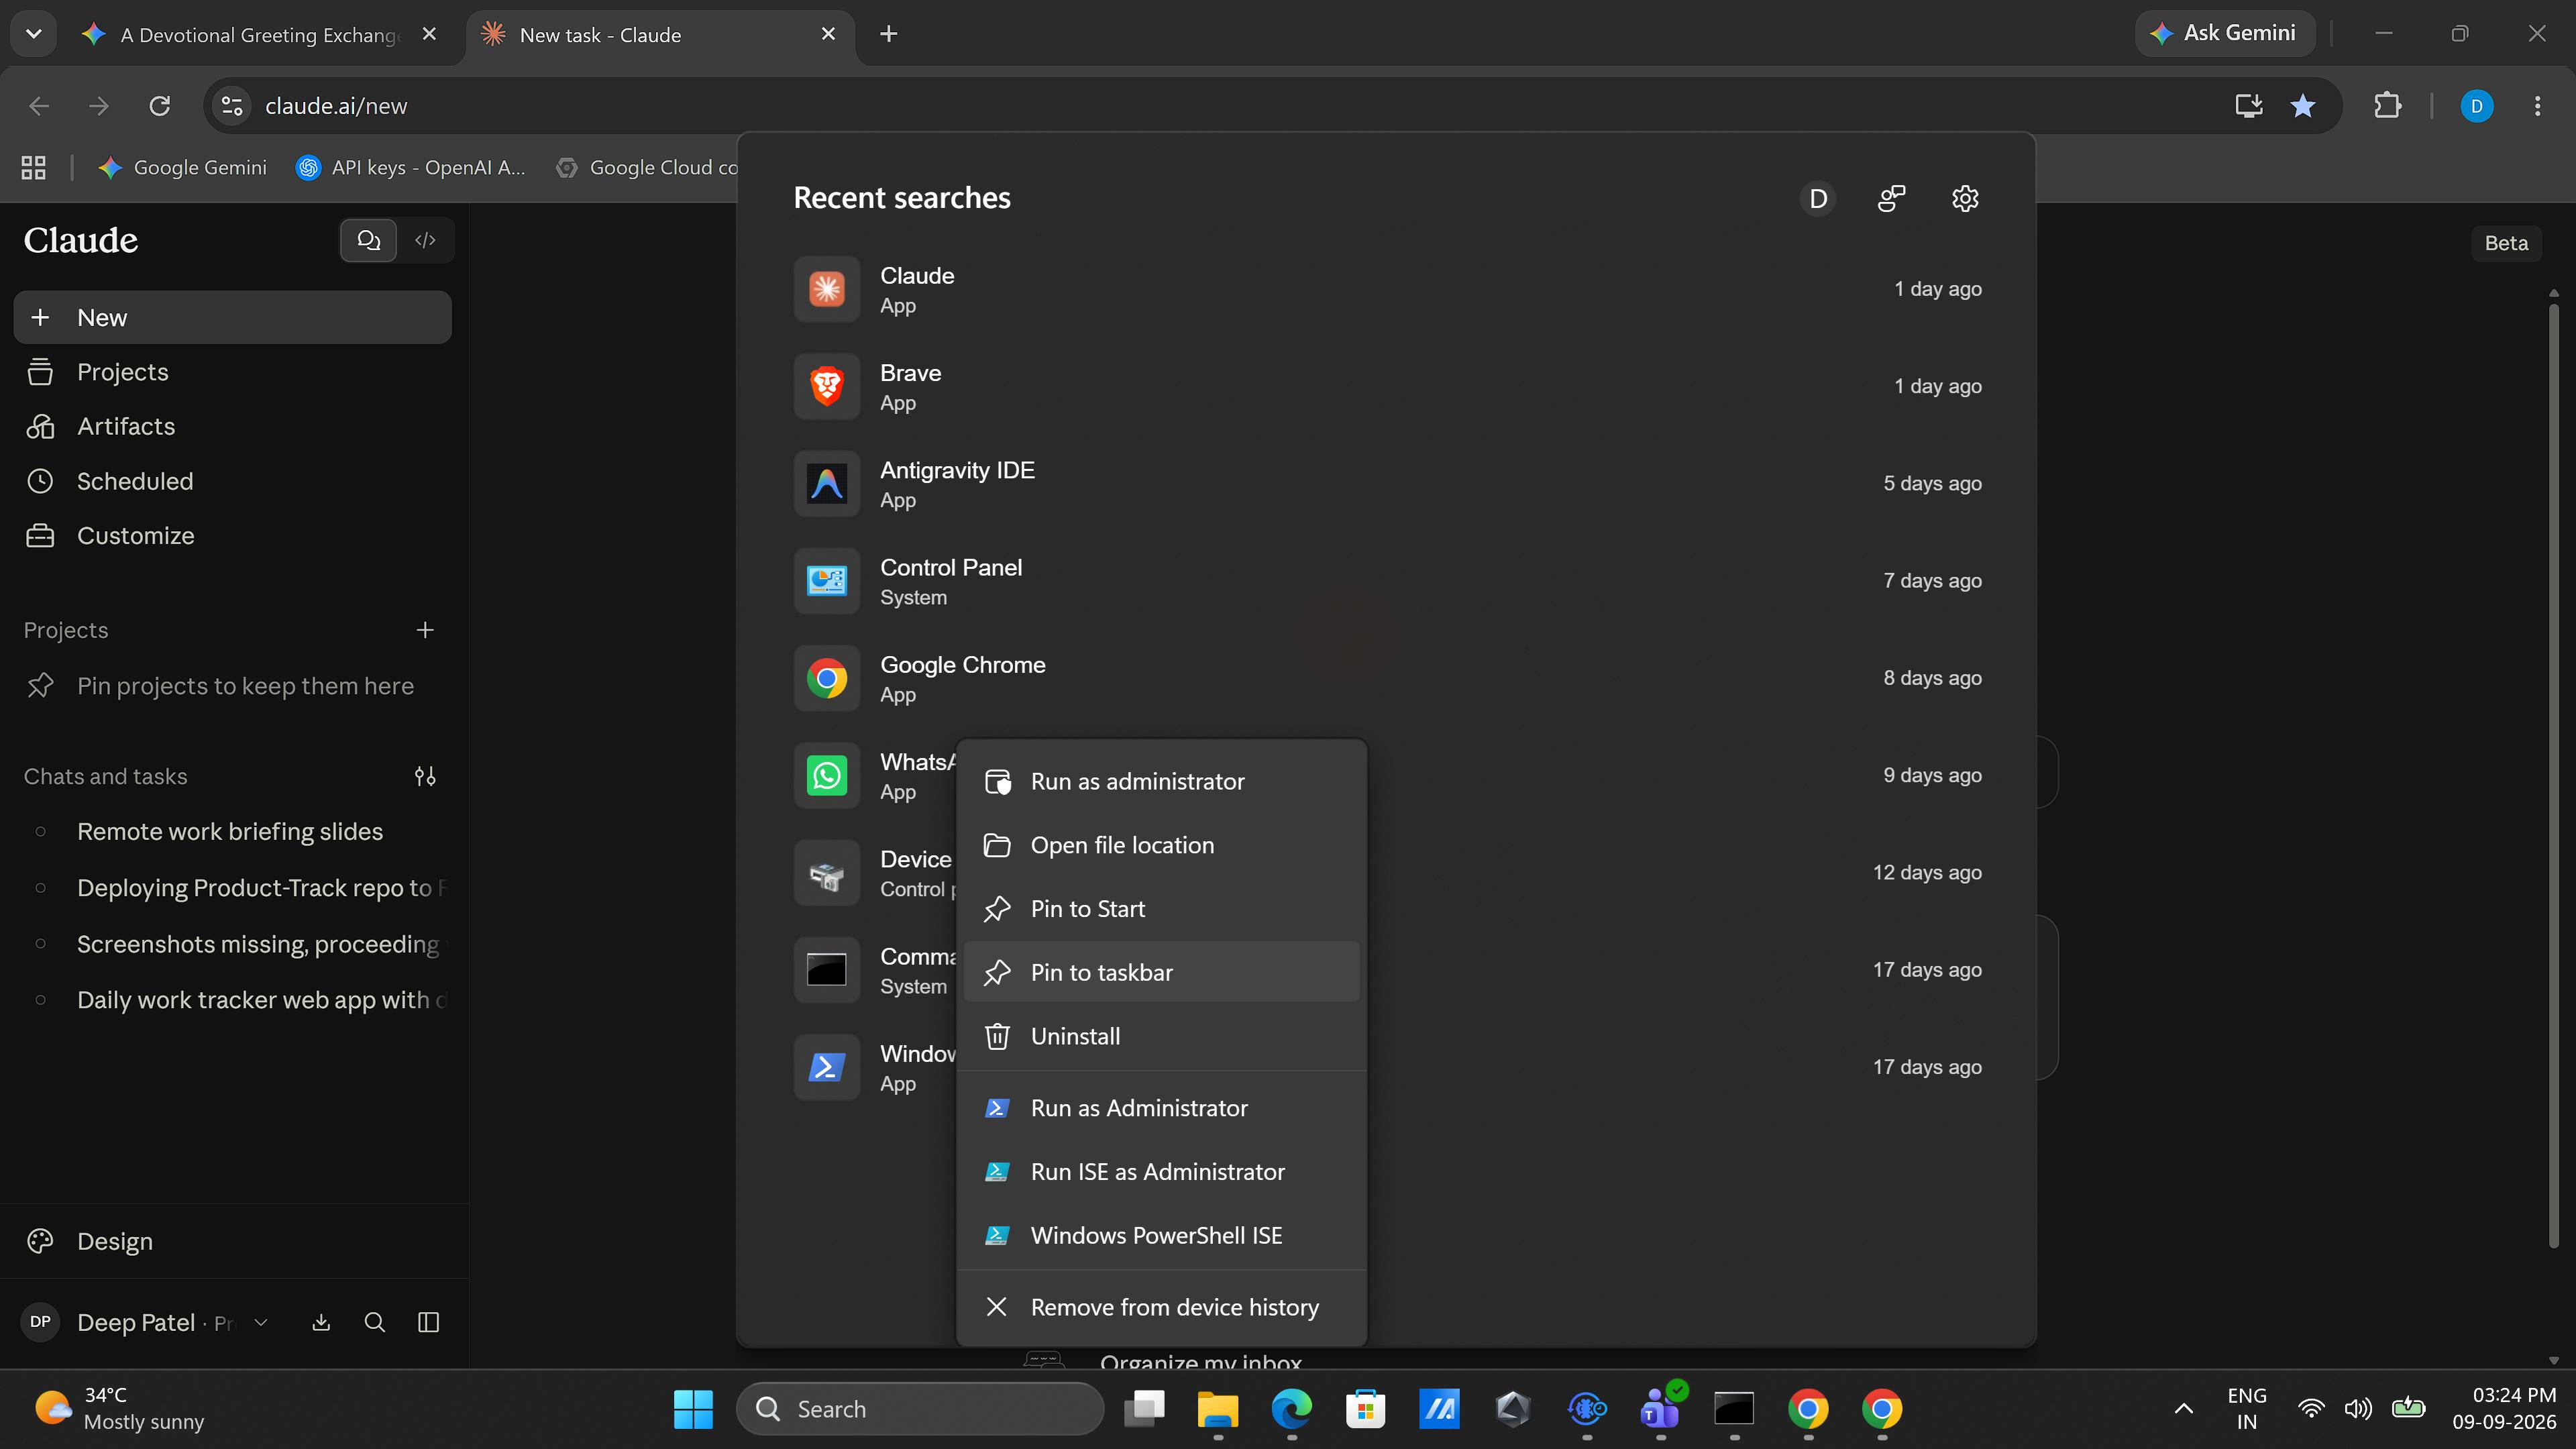2576x1449 pixels.
Task: Click the Claude app icon in recent searches
Action: pyautogui.click(x=826, y=289)
